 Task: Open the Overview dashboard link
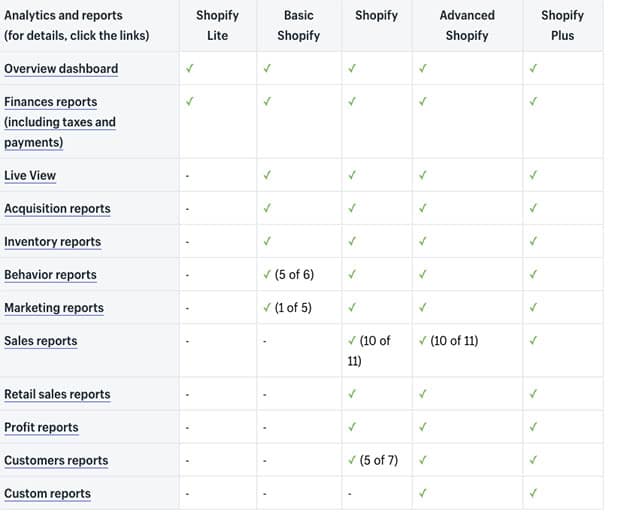pyautogui.click(x=61, y=69)
